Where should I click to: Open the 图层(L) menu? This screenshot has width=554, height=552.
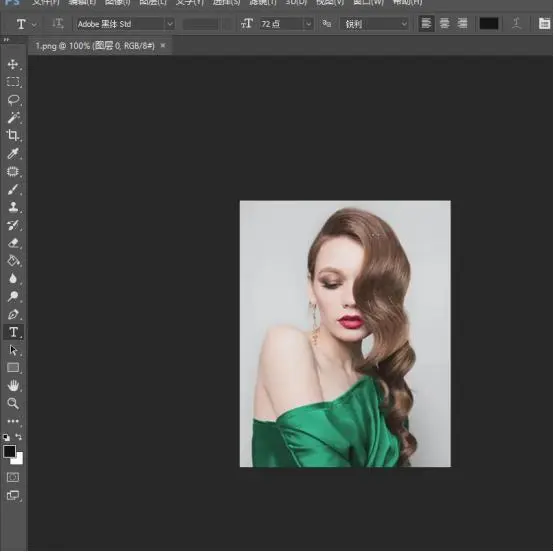pyautogui.click(x=153, y=3)
